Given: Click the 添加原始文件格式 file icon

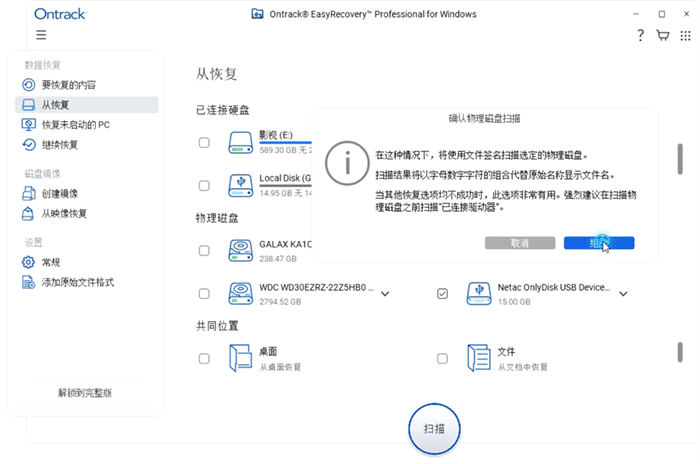Looking at the screenshot, I should (x=29, y=282).
